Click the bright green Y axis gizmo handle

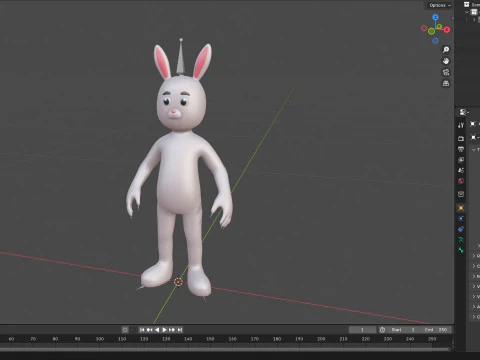tap(431, 31)
